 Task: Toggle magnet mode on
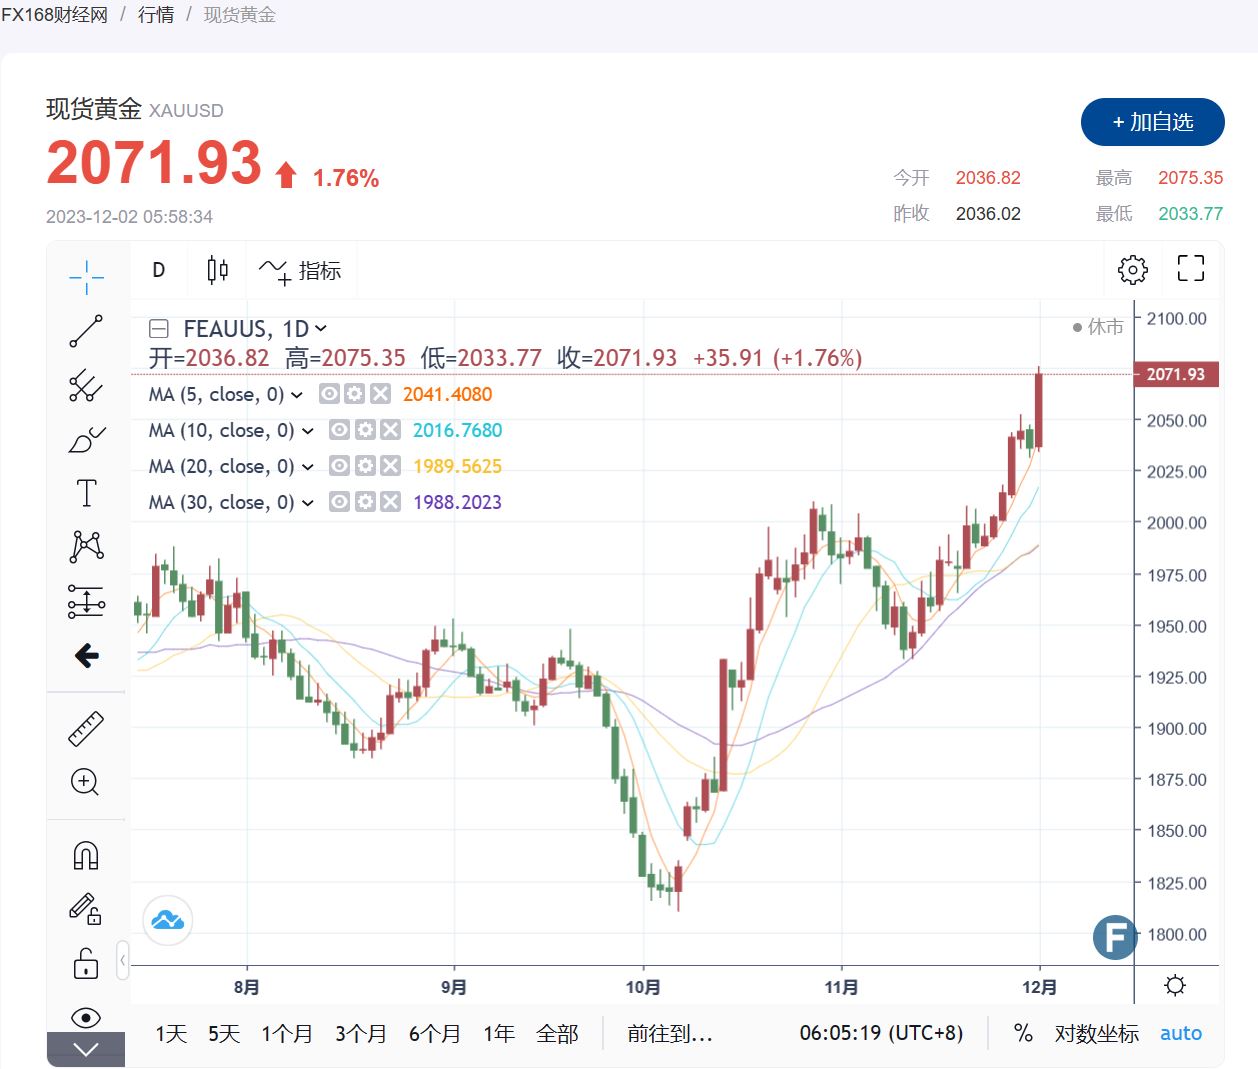click(86, 856)
